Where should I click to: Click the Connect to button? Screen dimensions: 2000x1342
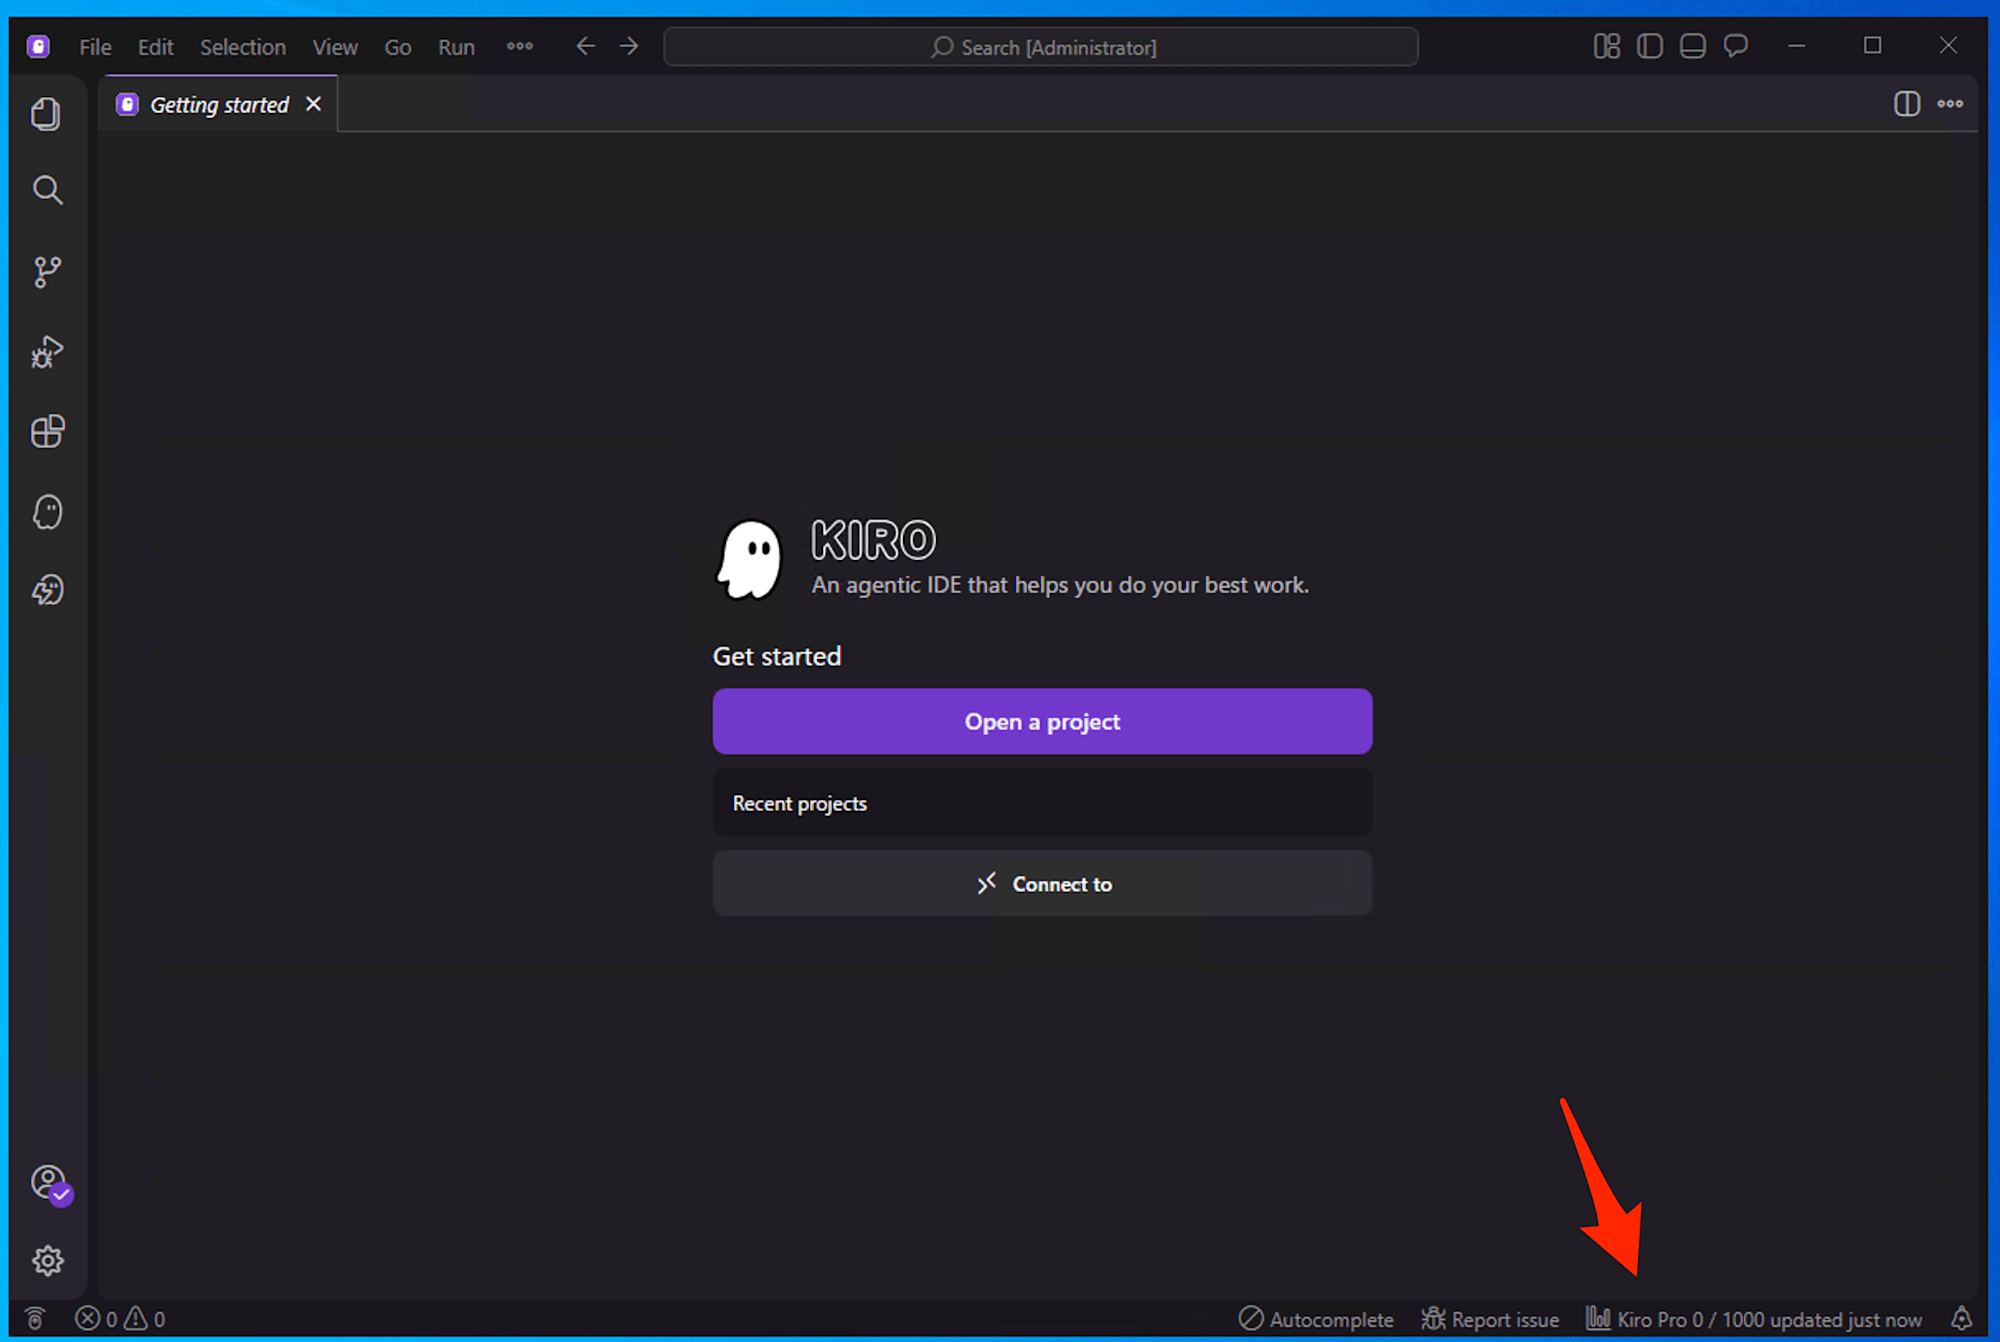point(1042,884)
